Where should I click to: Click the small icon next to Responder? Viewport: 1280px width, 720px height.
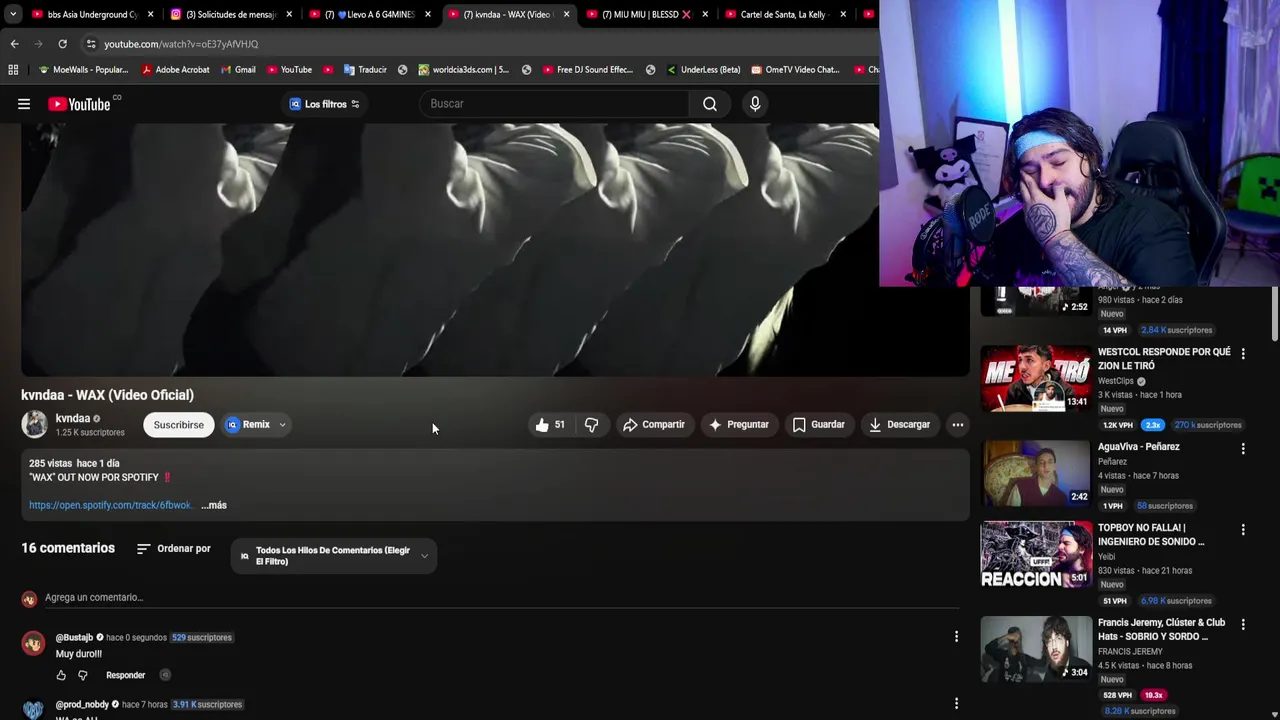click(x=165, y=676)
